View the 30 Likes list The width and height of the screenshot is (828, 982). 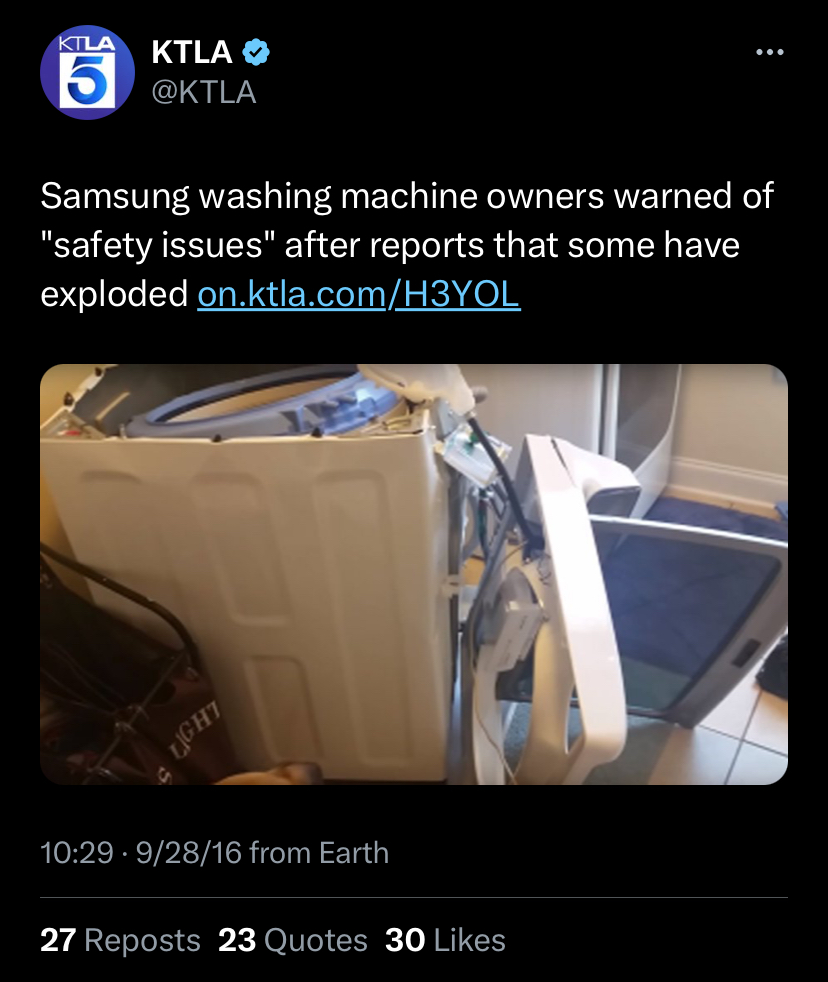(445, 940)
